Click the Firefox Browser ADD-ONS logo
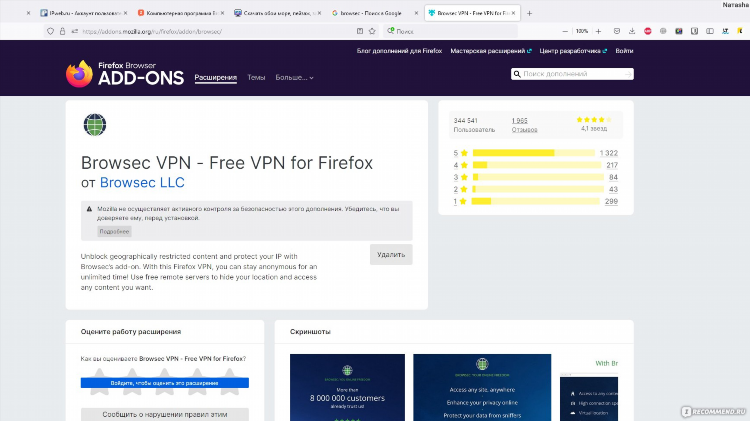 (x=125, y=73)
